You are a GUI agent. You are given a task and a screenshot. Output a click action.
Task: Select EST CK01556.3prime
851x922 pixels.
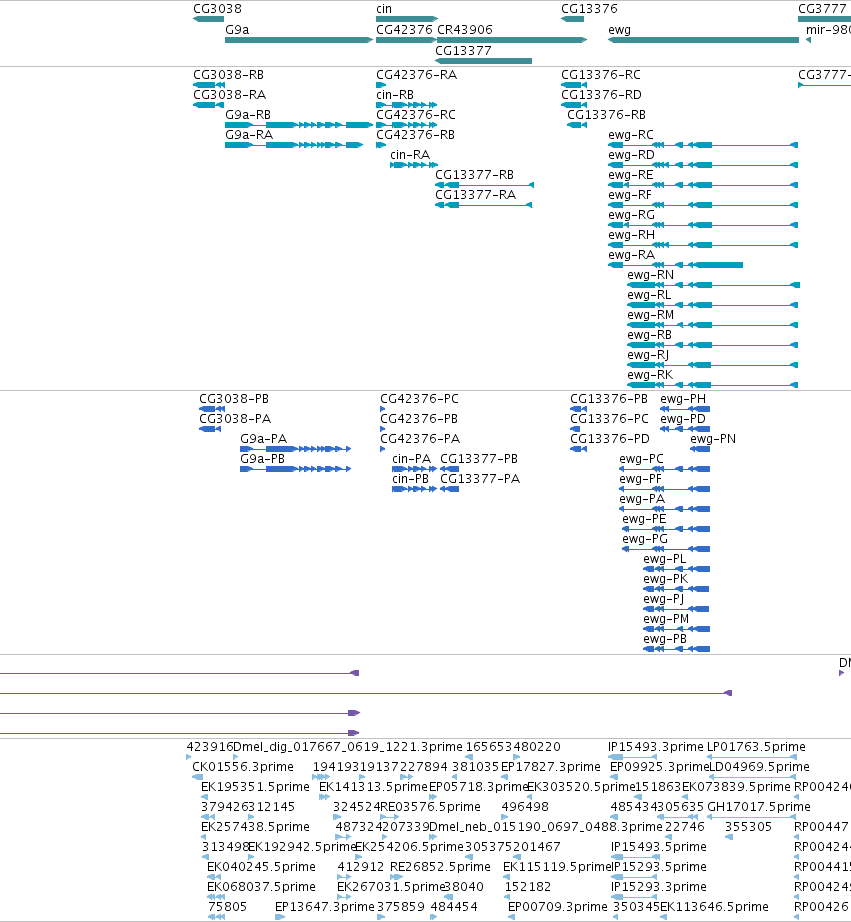tap(198, 777)
